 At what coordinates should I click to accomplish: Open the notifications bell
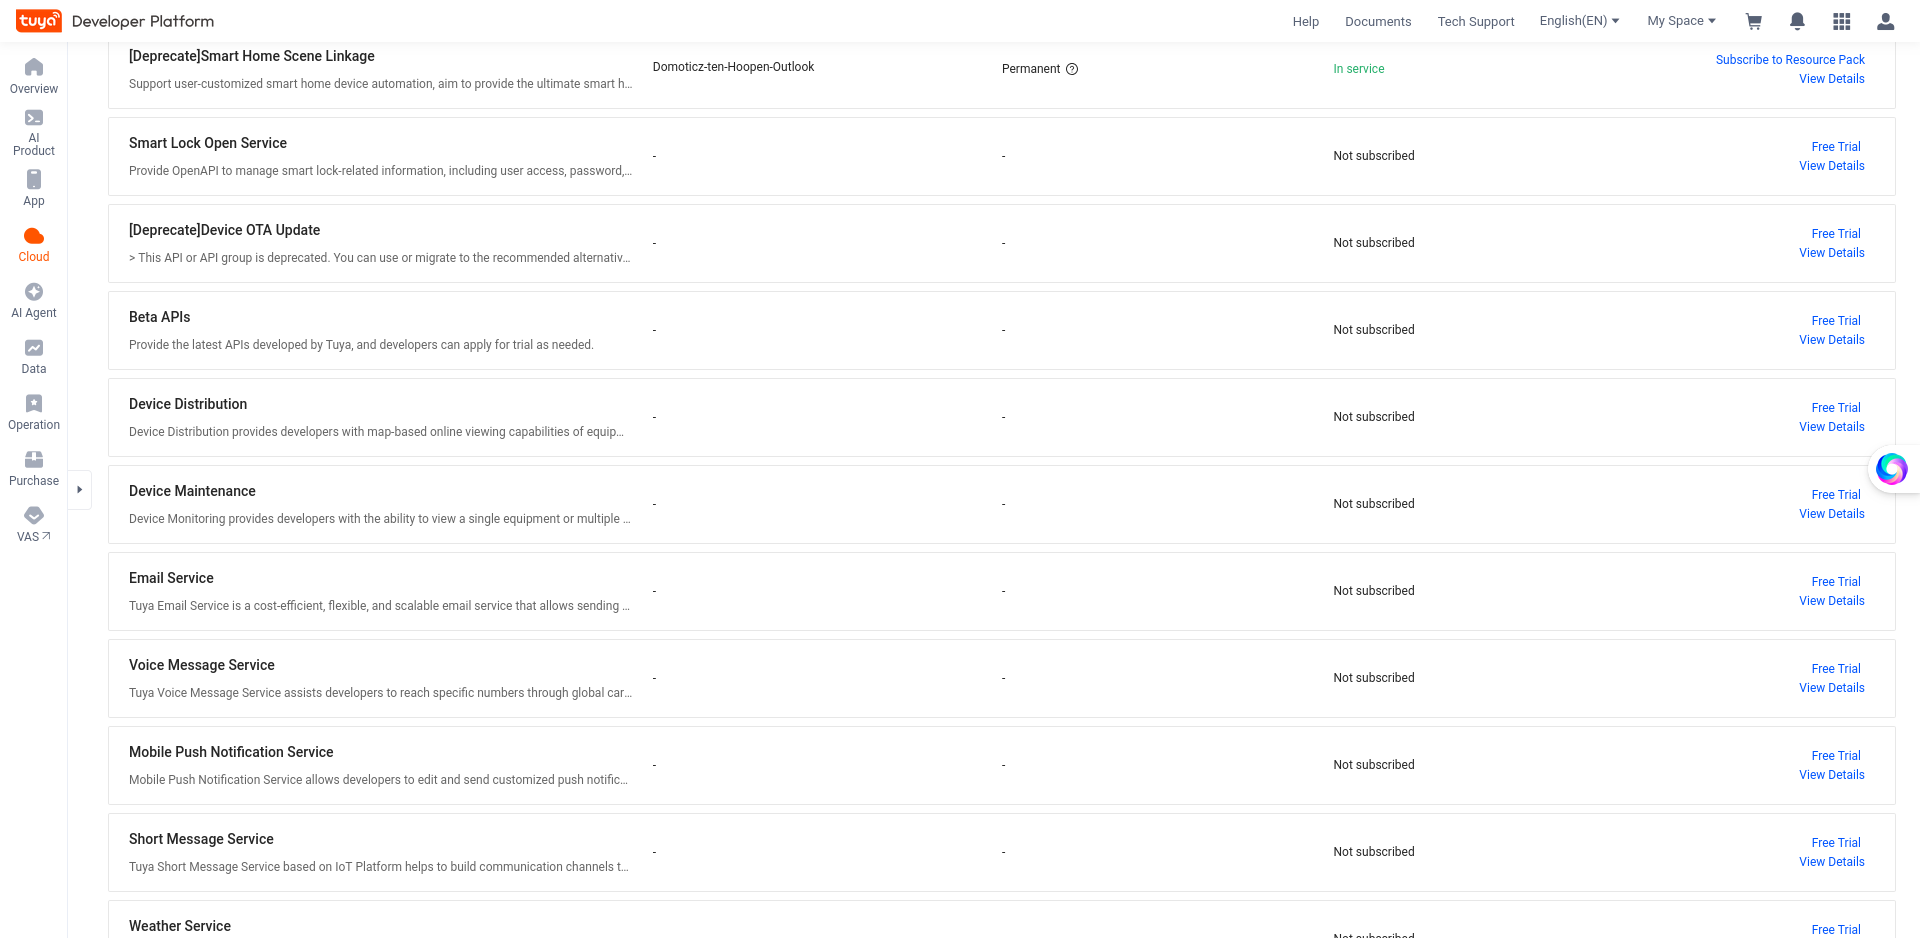1797,21
